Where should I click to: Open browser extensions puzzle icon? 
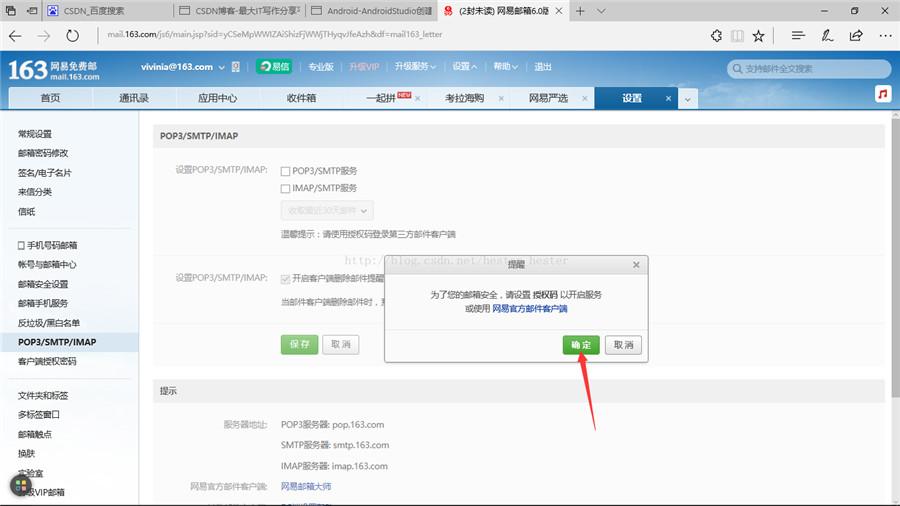716,36
